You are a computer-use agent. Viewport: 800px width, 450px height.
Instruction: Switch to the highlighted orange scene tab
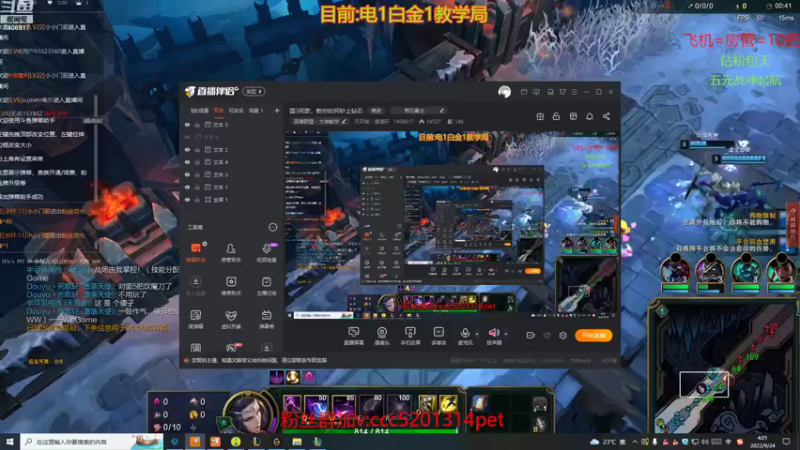pyautogui.click(x=219, y=111)
